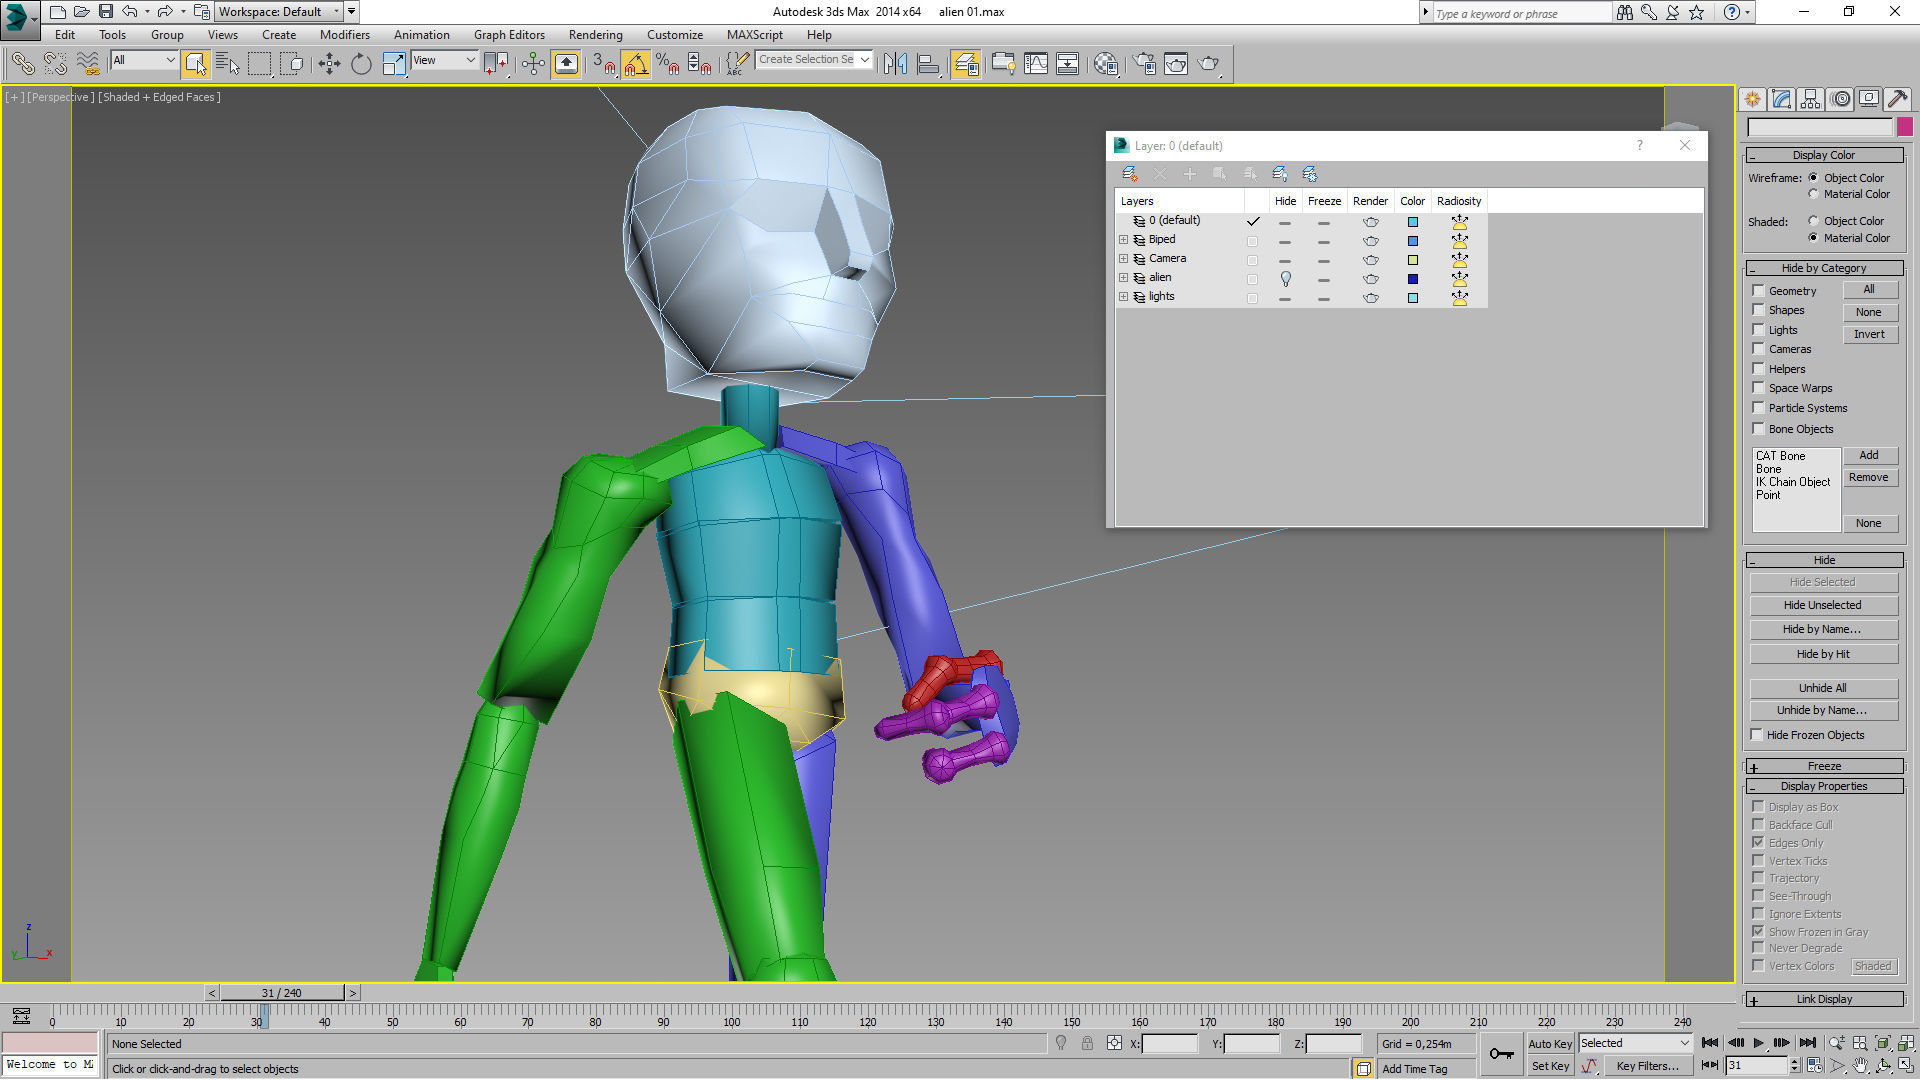Click the Mirror tool icon
The image size is (1920, 1080).
(x=895, y=64)
